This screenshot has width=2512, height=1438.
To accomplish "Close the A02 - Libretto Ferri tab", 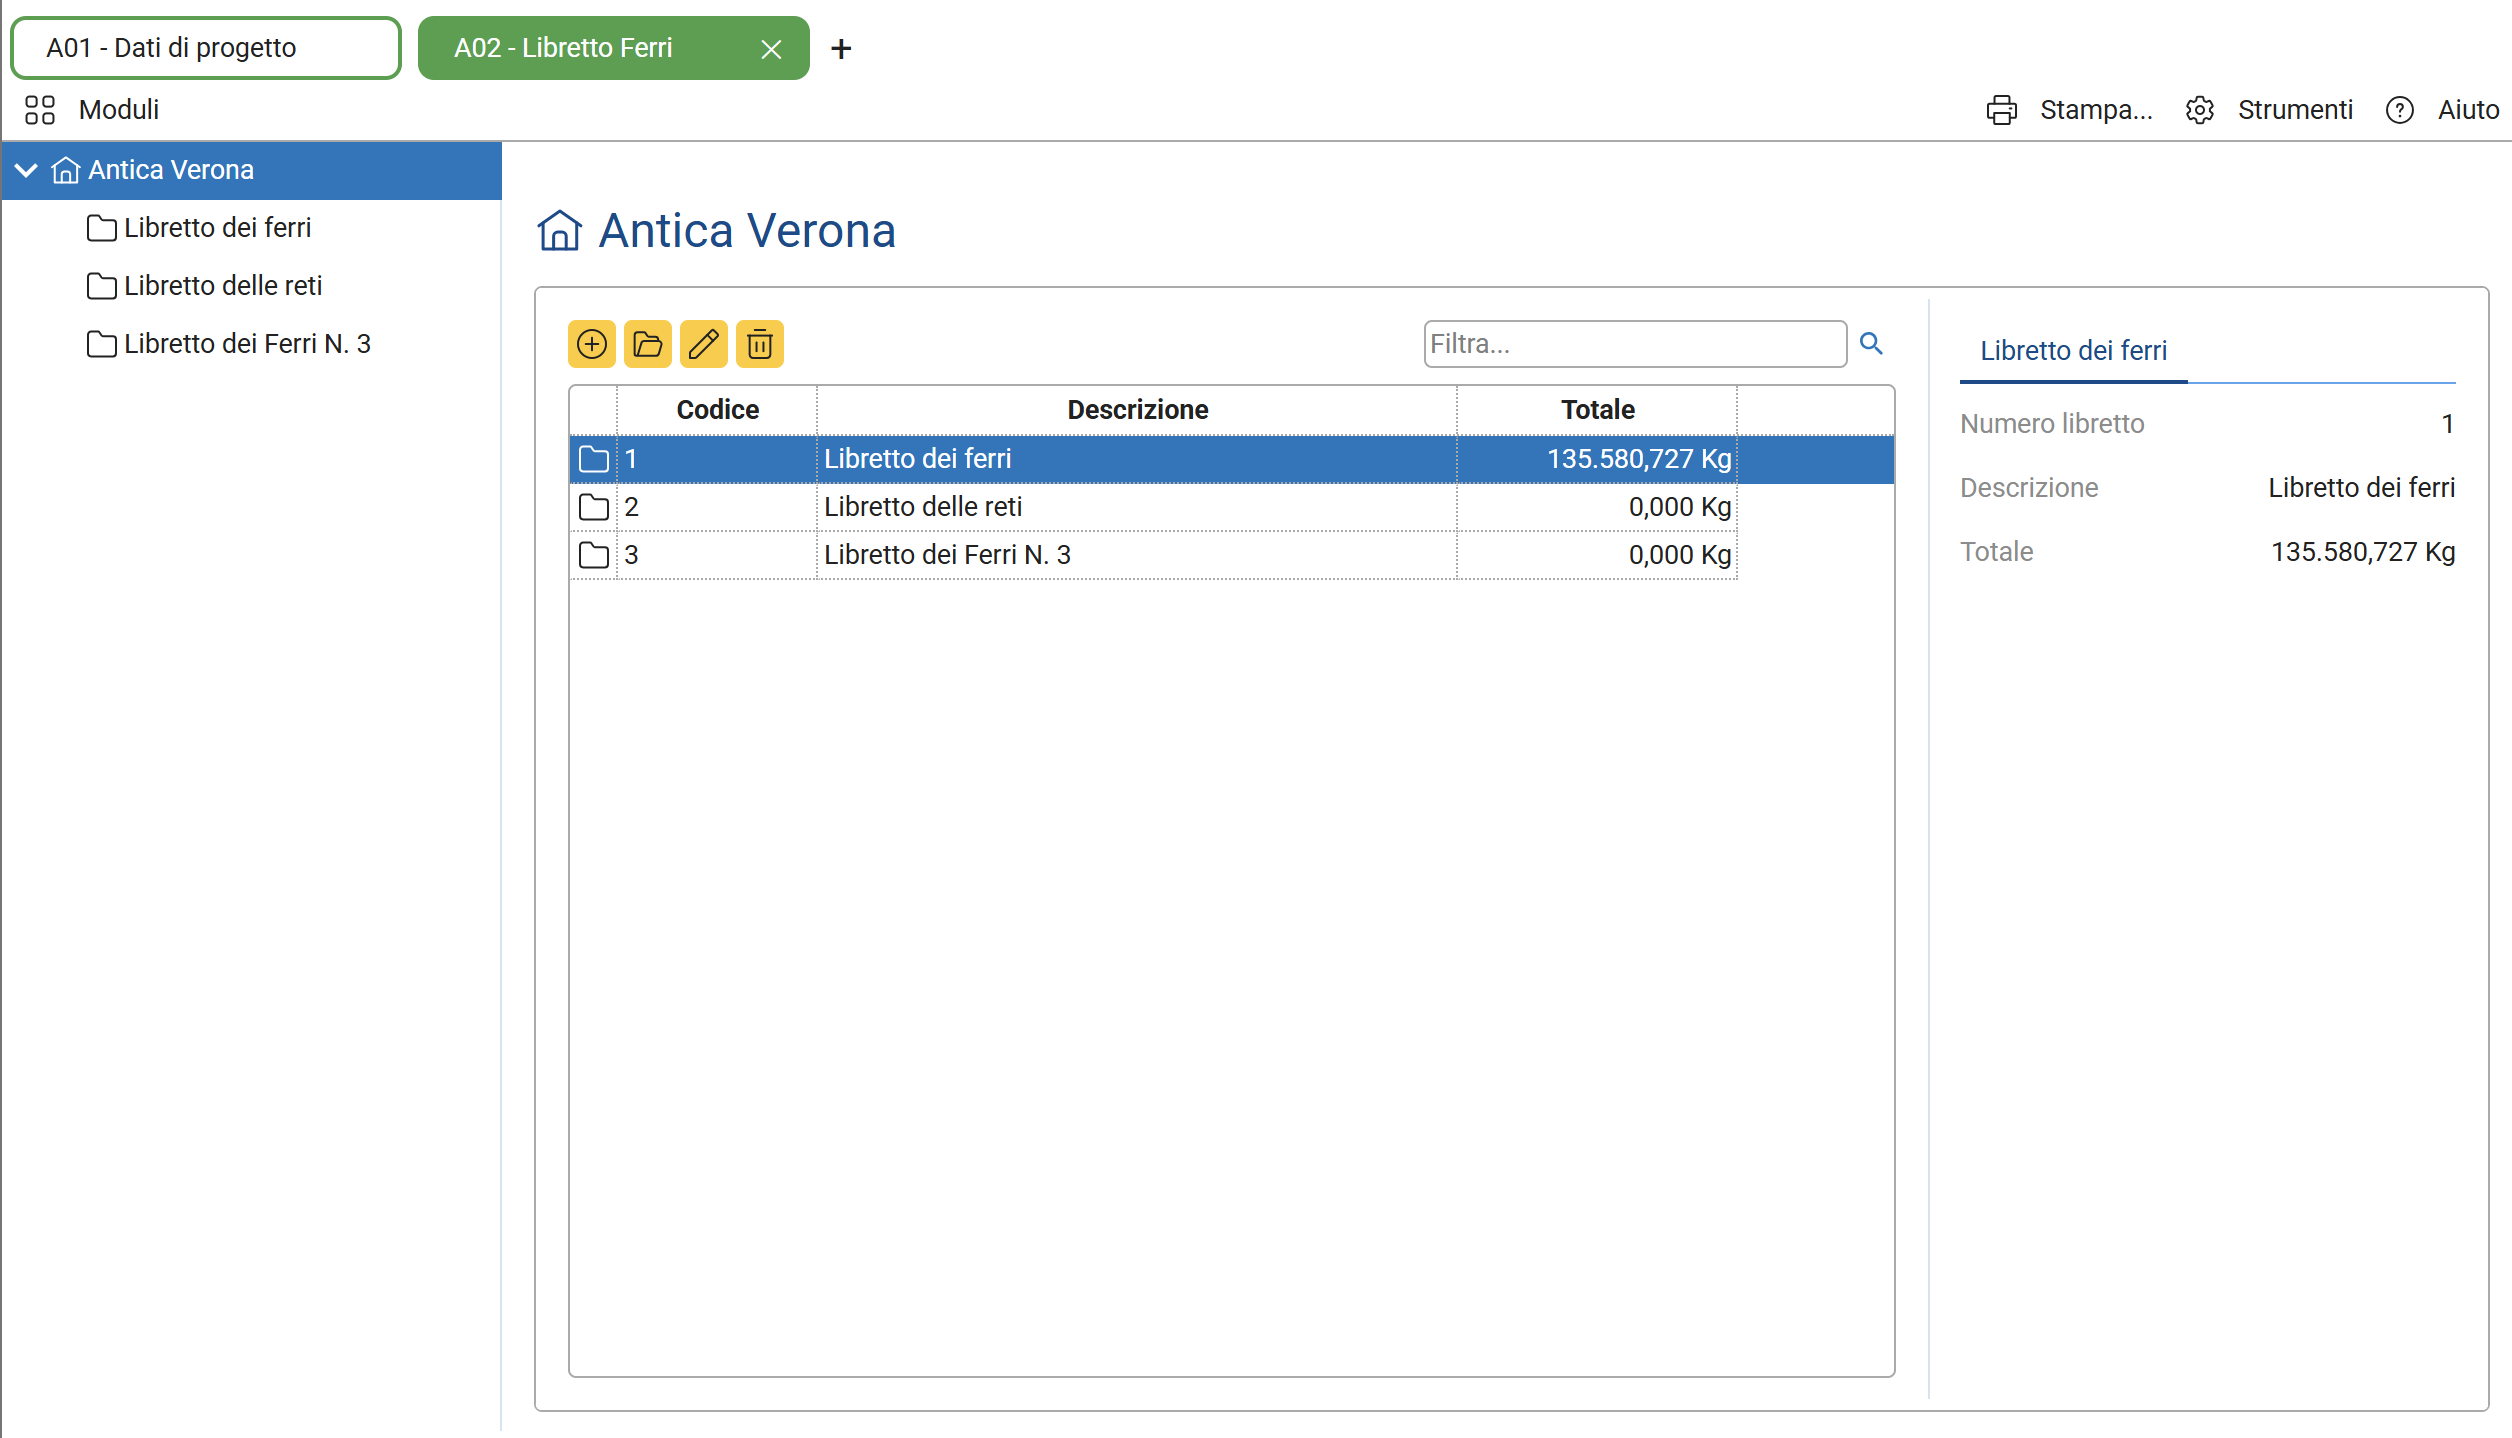I will coord(771,49).
